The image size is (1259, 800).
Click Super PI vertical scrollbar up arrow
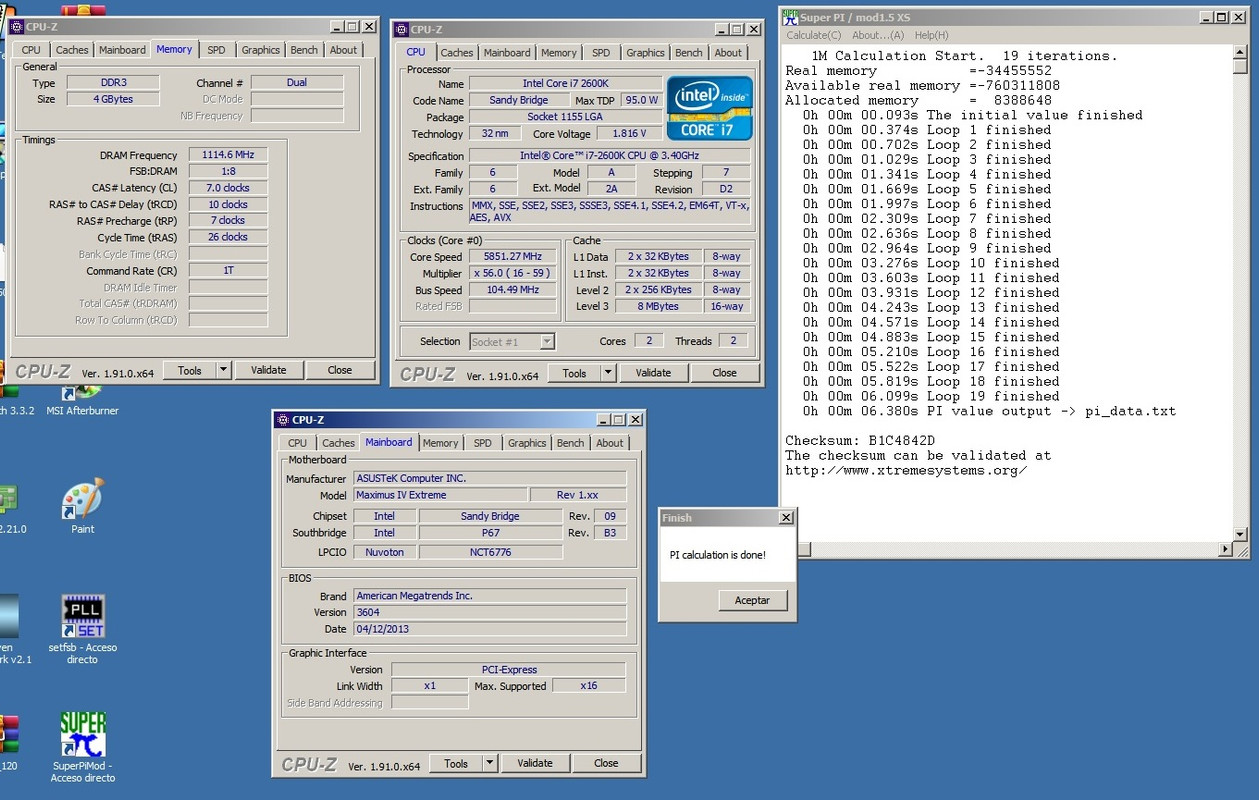(1241, 53)
